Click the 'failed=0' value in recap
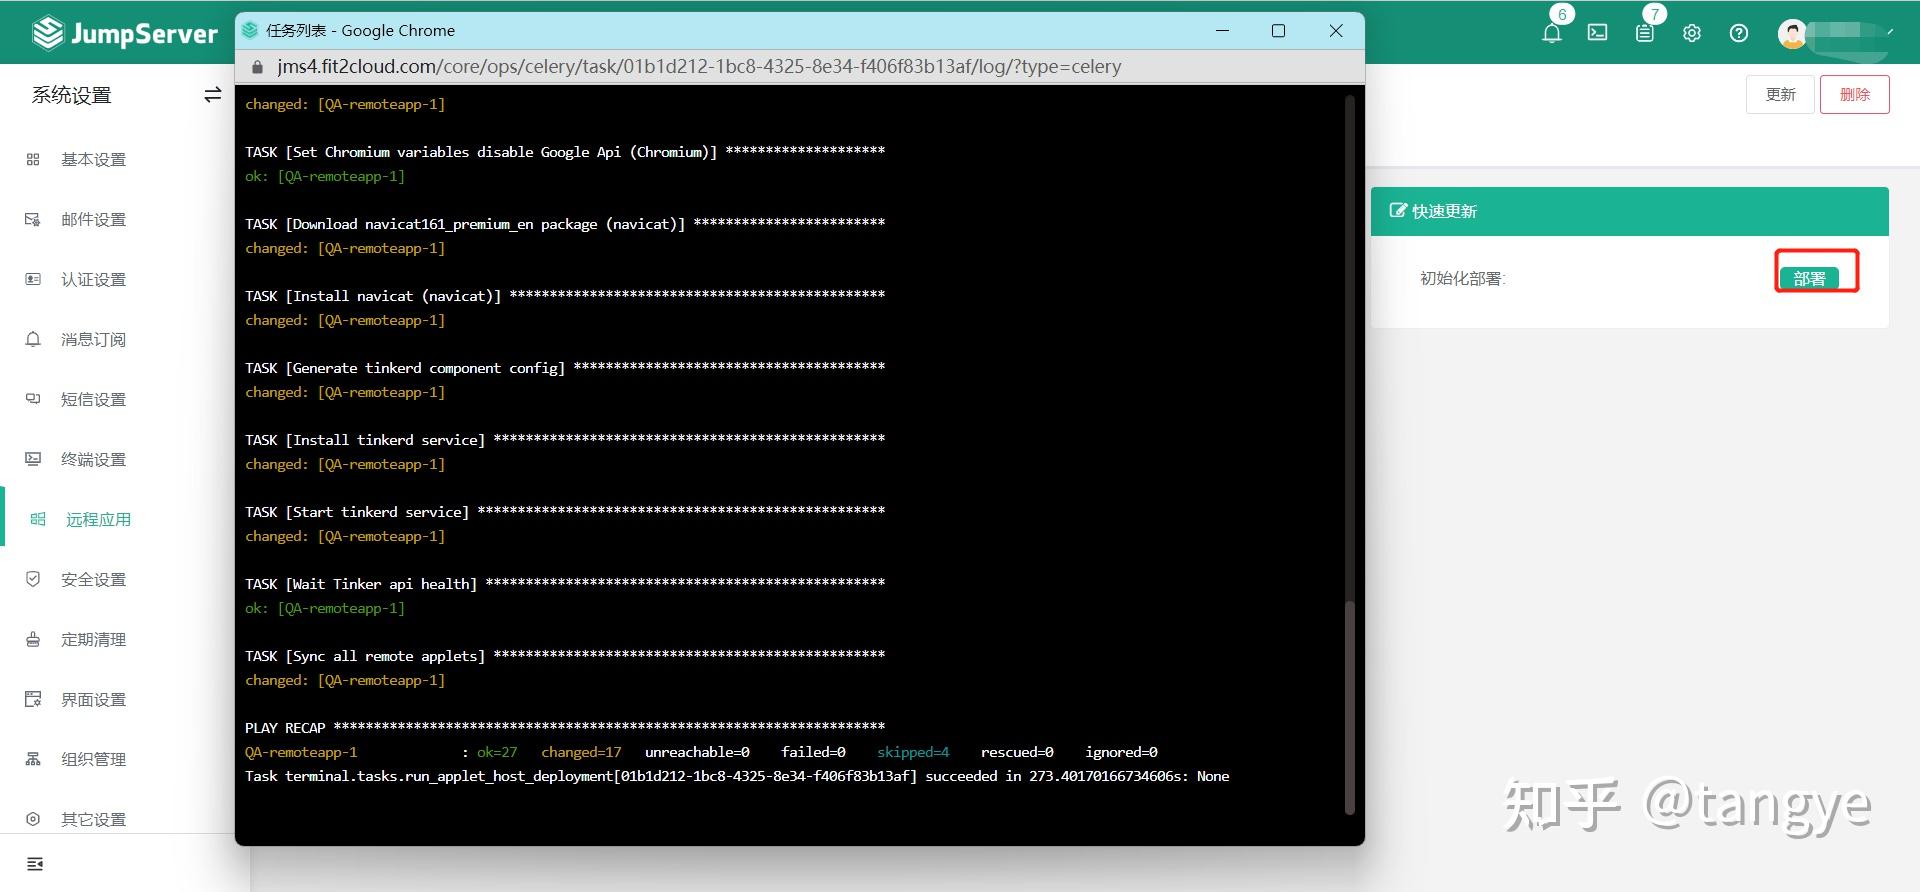Image resolution: width=1920 pixels, height=892 pixels. (x=813, y=752)
